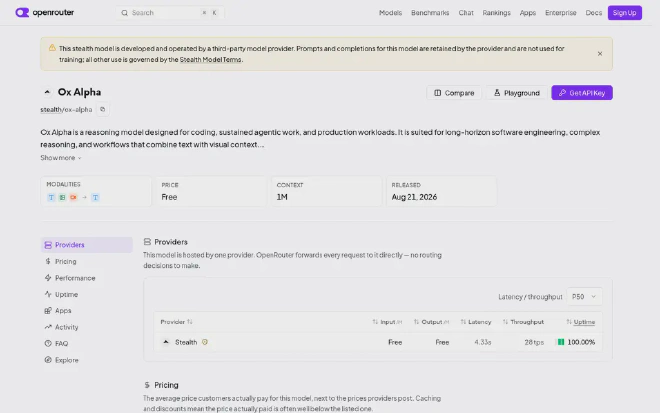Click the Providers section heading icon
The width and height of the screenshot is (660, 413).
(147, 242)
